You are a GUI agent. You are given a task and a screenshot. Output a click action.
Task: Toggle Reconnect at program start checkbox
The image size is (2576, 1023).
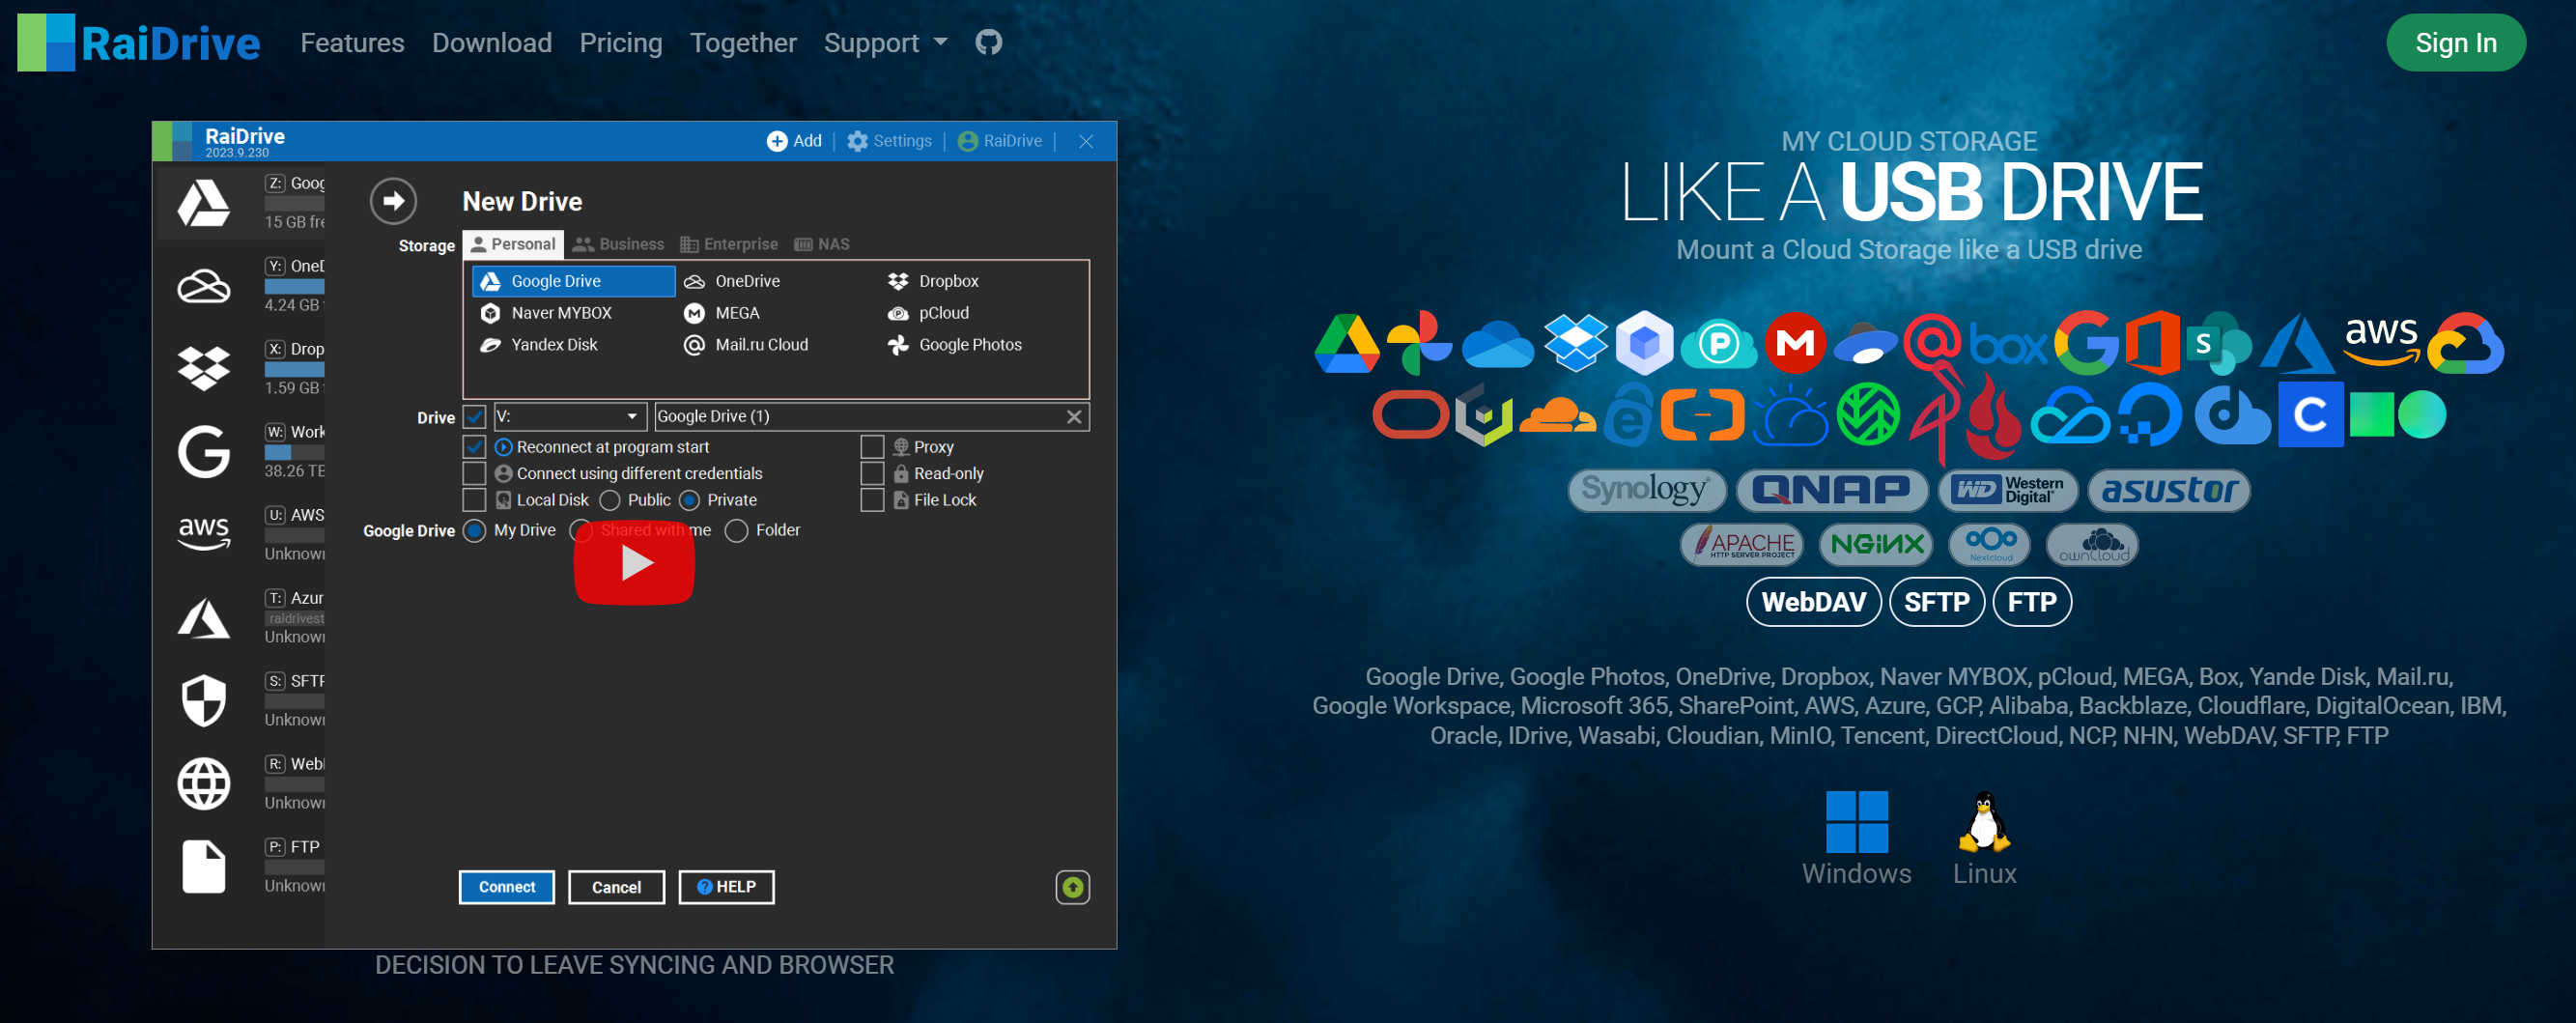(475, 446)
